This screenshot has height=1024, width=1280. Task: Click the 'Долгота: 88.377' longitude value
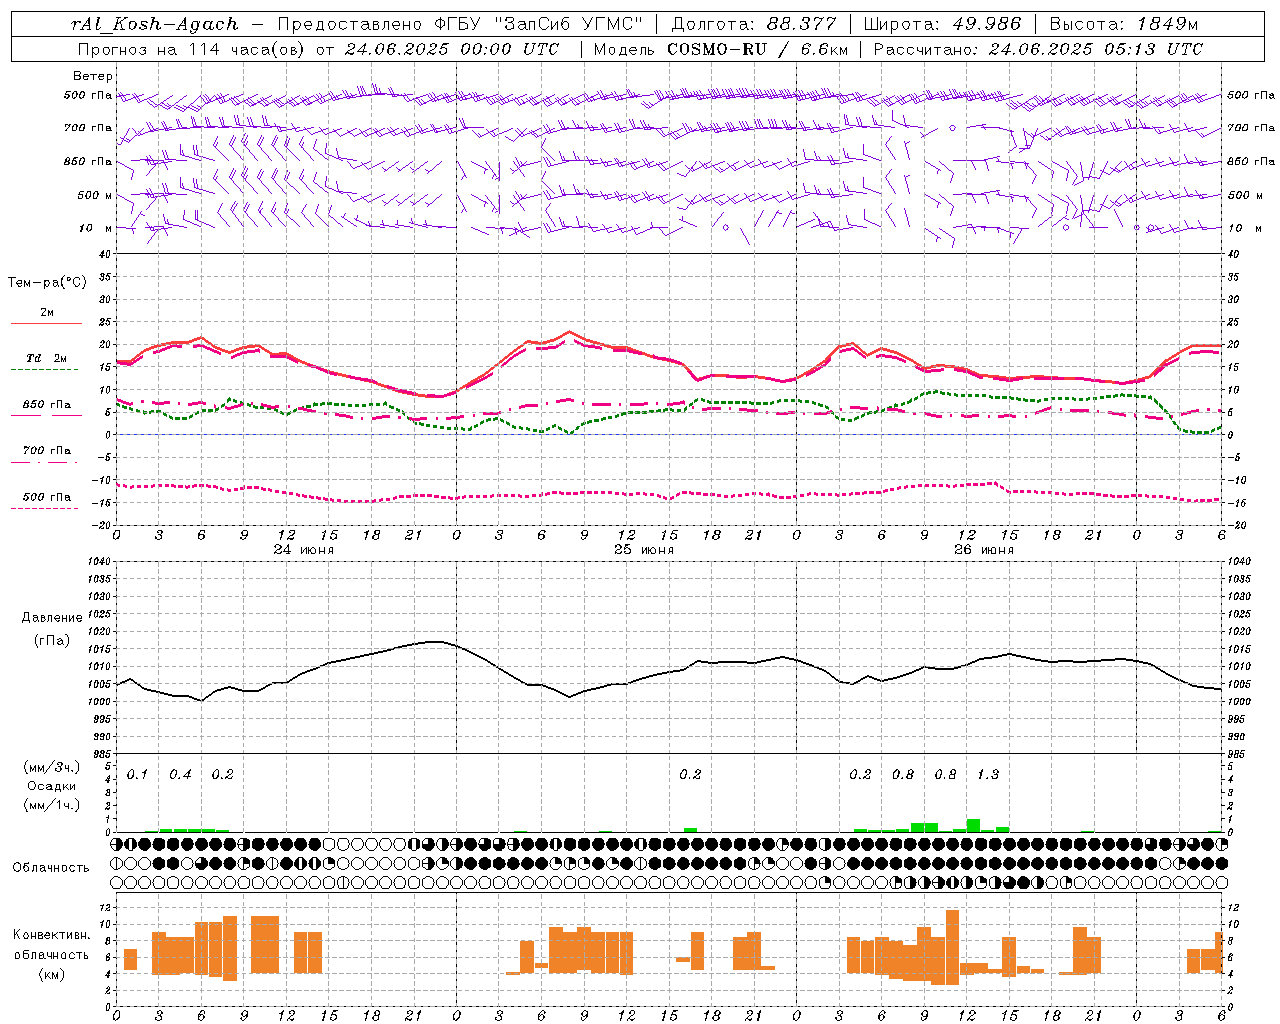tap(754, 24)
